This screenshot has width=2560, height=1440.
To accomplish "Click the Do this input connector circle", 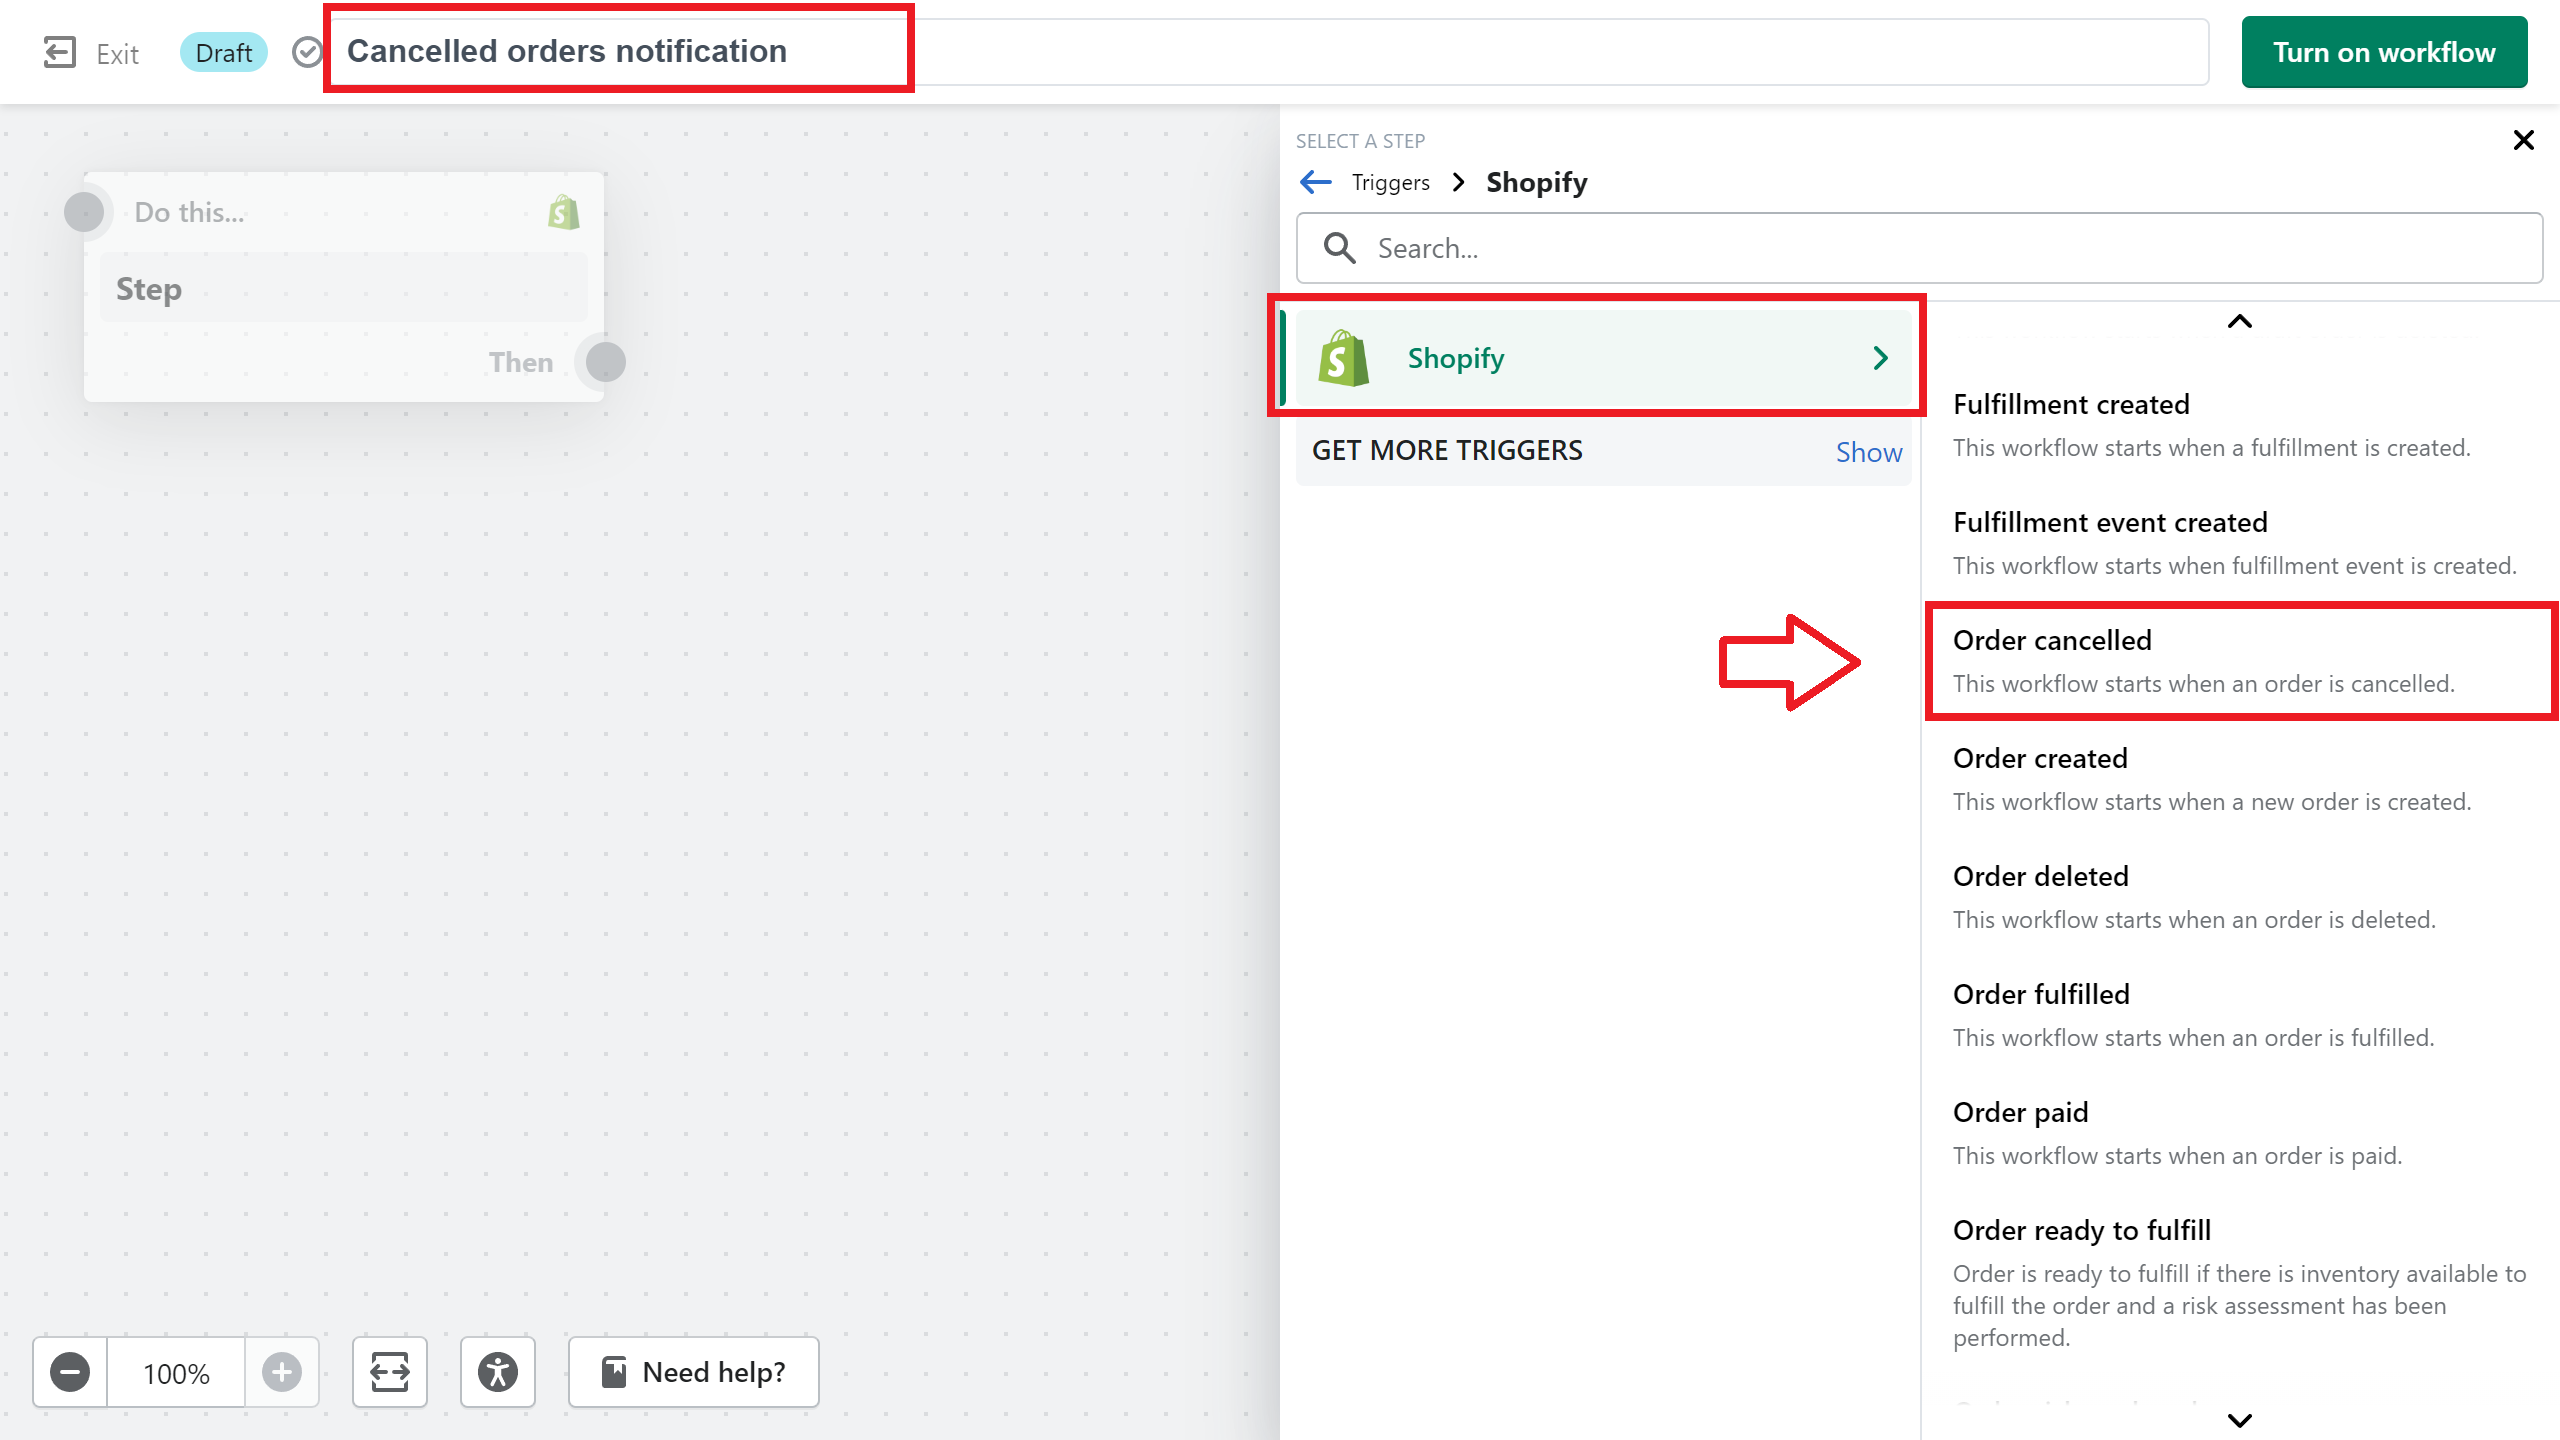I will (x=84, y=212).
